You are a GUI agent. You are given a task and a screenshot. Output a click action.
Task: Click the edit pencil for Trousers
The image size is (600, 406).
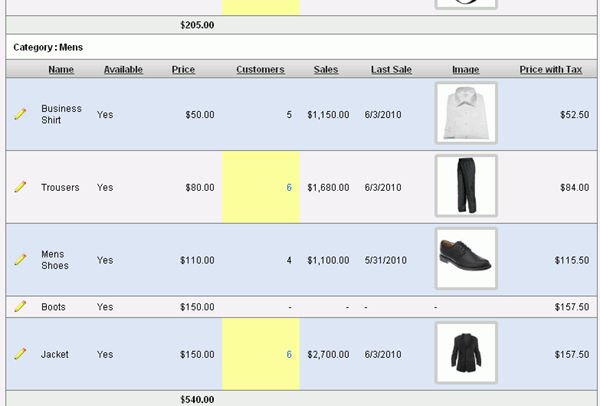[x=20, y=187]
